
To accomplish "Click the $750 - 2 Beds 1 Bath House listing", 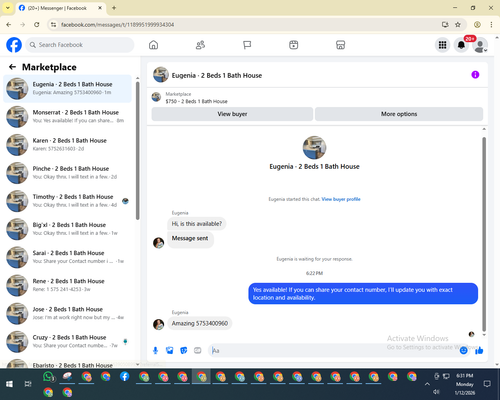I will point(196,101).
